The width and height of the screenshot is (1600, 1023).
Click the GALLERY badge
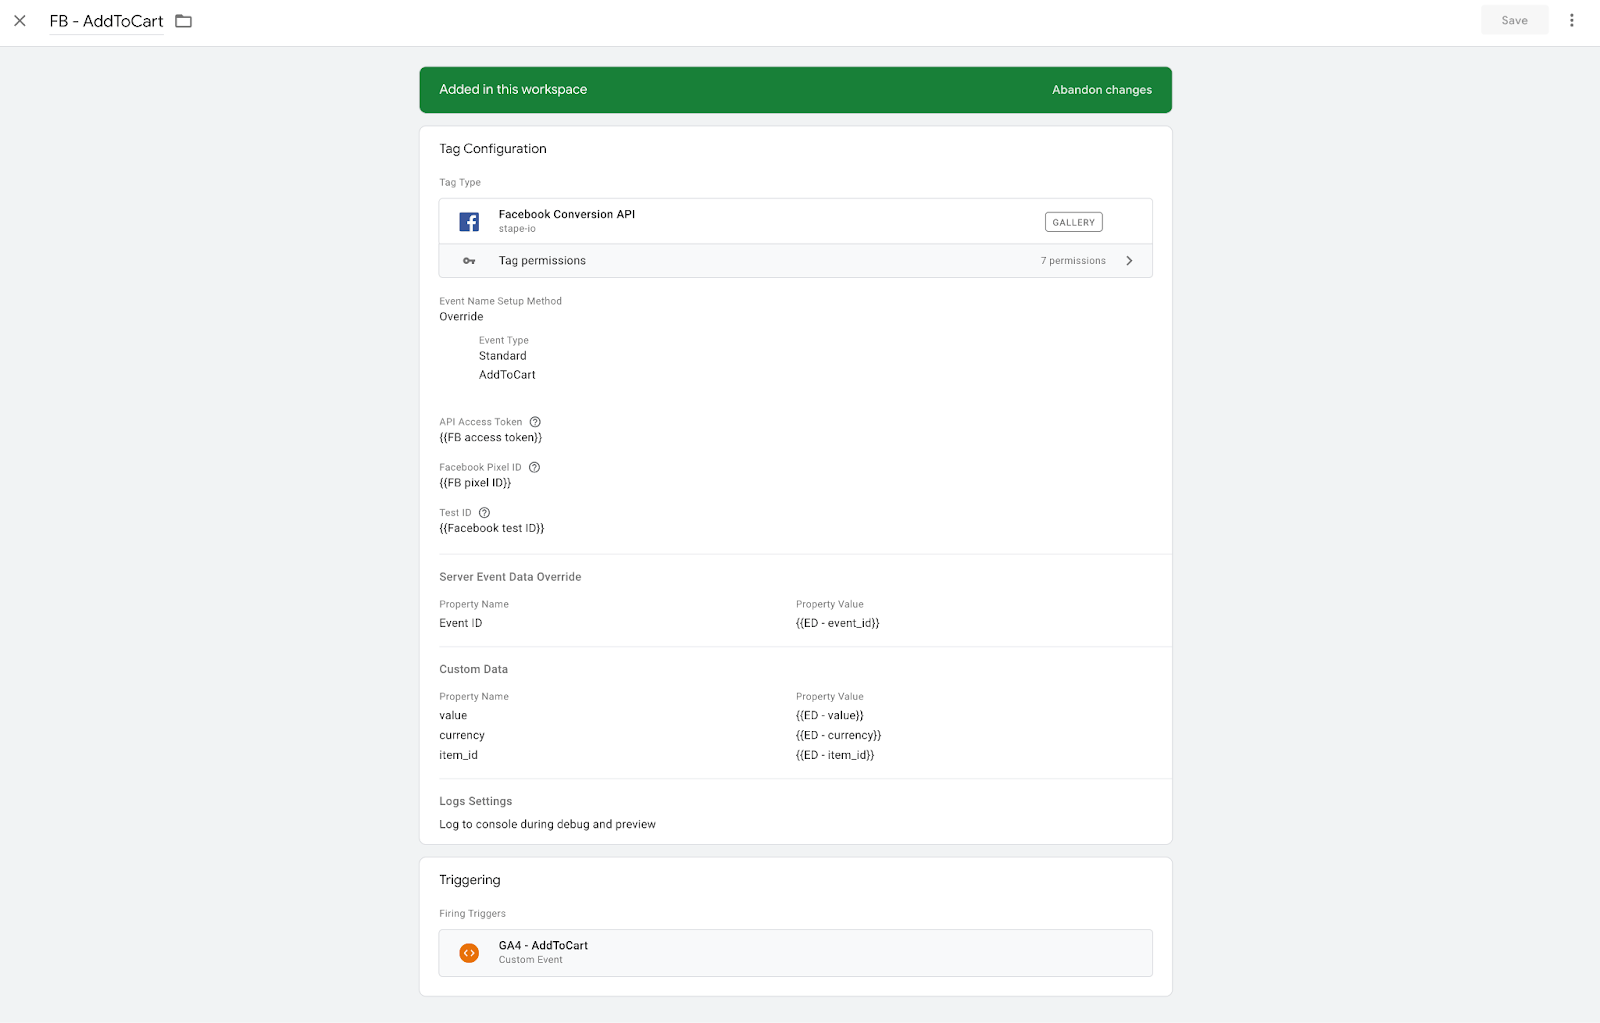click(1073, 222)
